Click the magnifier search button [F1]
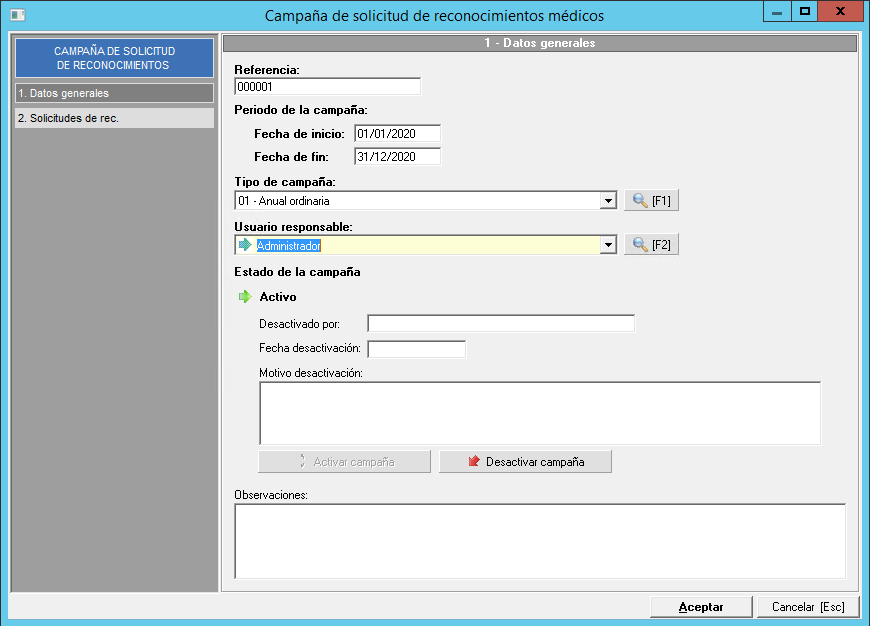This screenshot has width=871, height=626. (x=651, y=201)
